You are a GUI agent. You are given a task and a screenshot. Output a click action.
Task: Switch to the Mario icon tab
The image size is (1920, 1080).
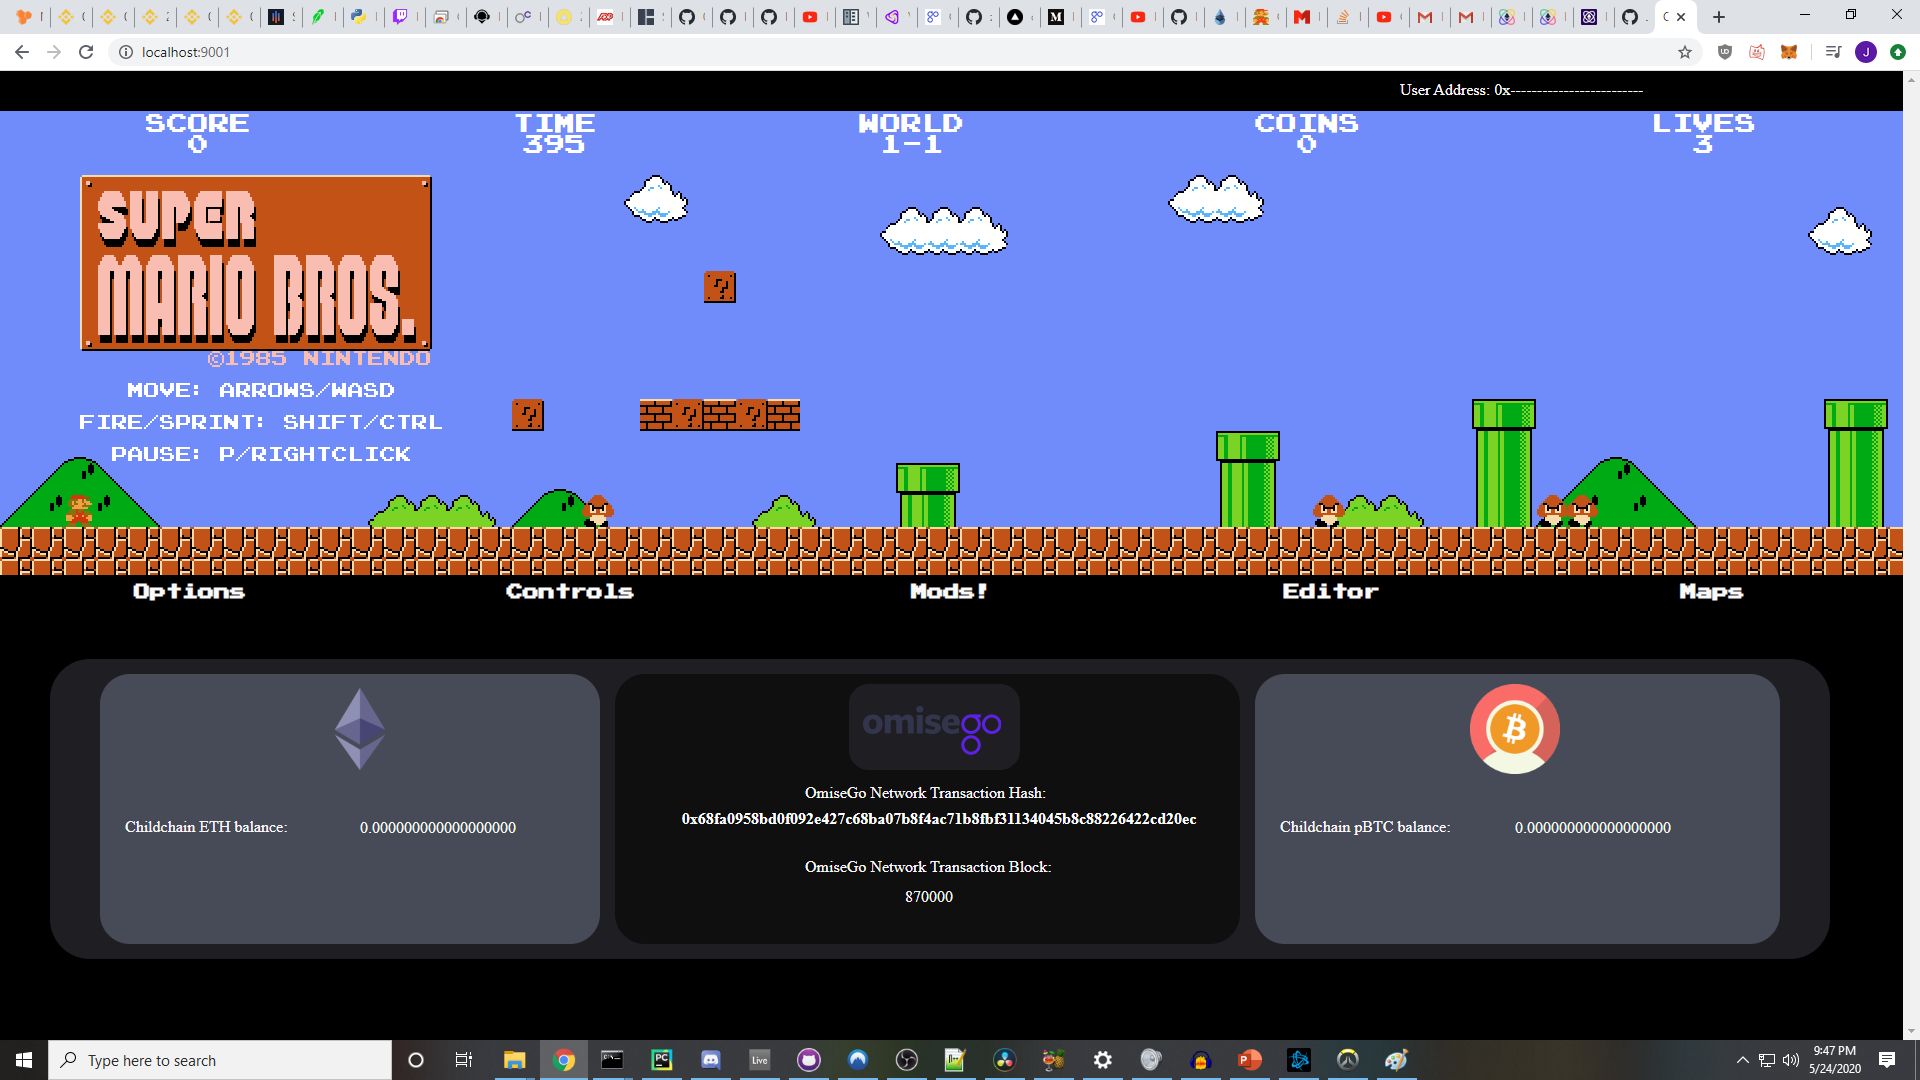1263,17
